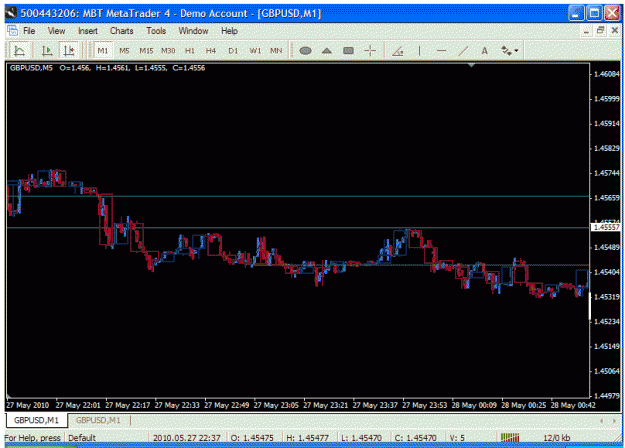The width and height of the screenshot is (625, 448).
Task: Click the L: 1.45470 status value
Action: click(362, 438)
